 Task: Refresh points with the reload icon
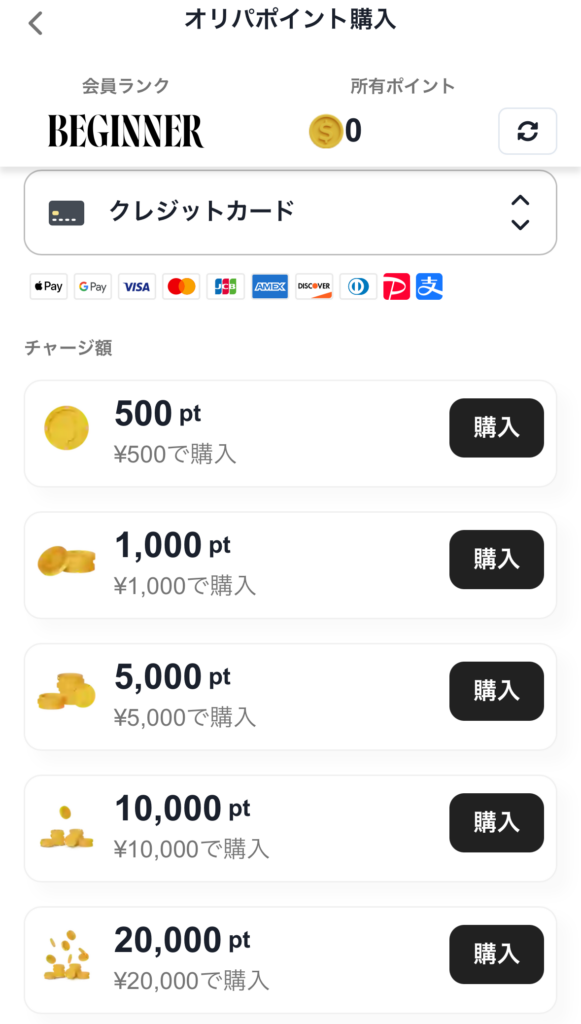click(527, 131)
